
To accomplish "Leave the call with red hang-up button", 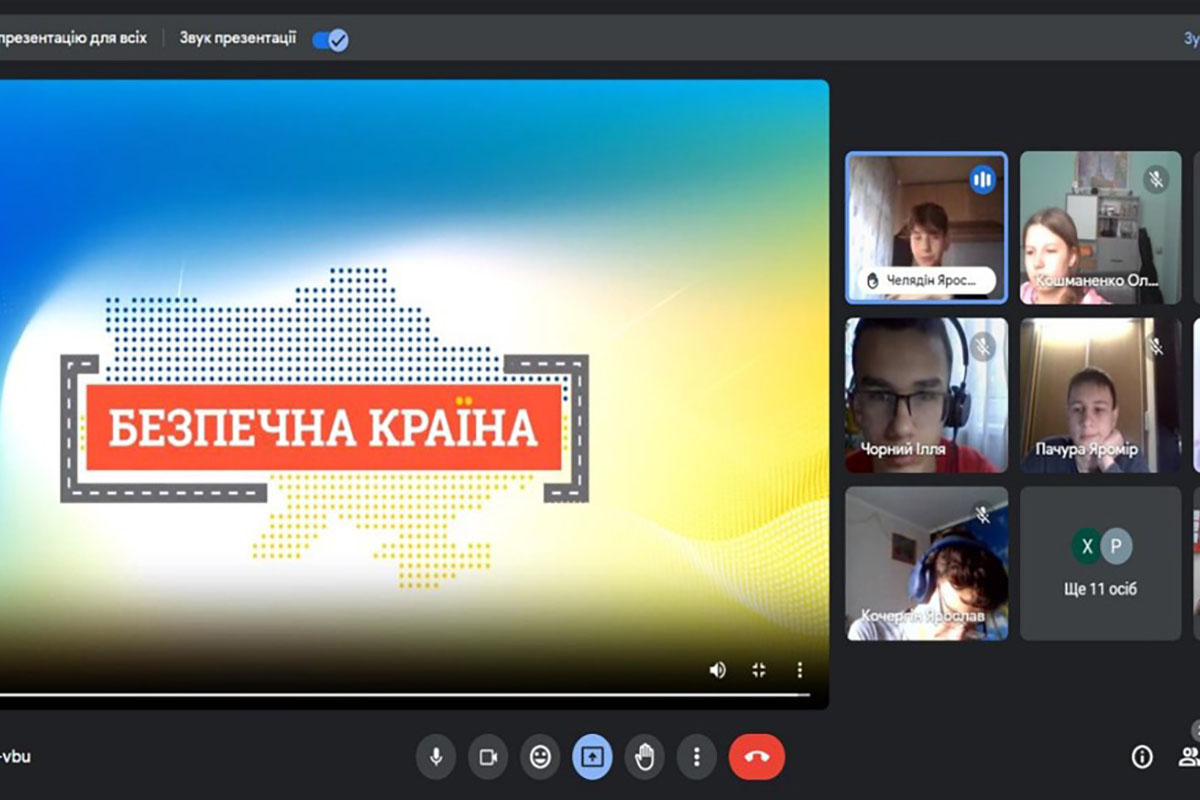I will 757,757.
